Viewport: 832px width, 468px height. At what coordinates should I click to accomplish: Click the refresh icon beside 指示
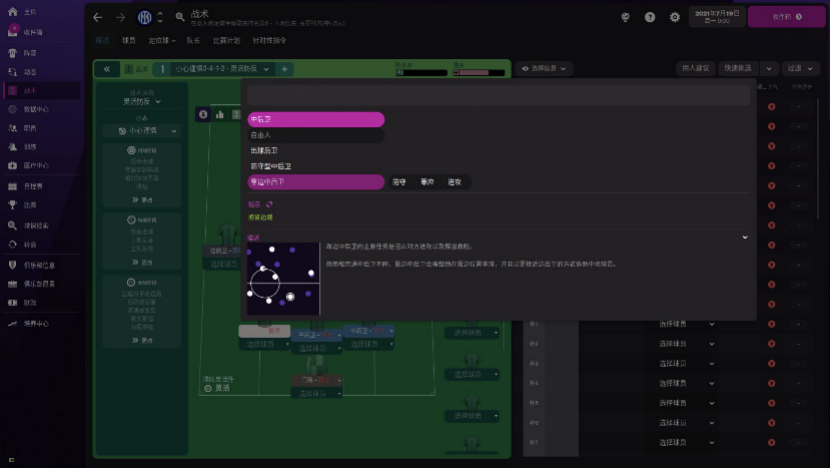coord(269,204)
